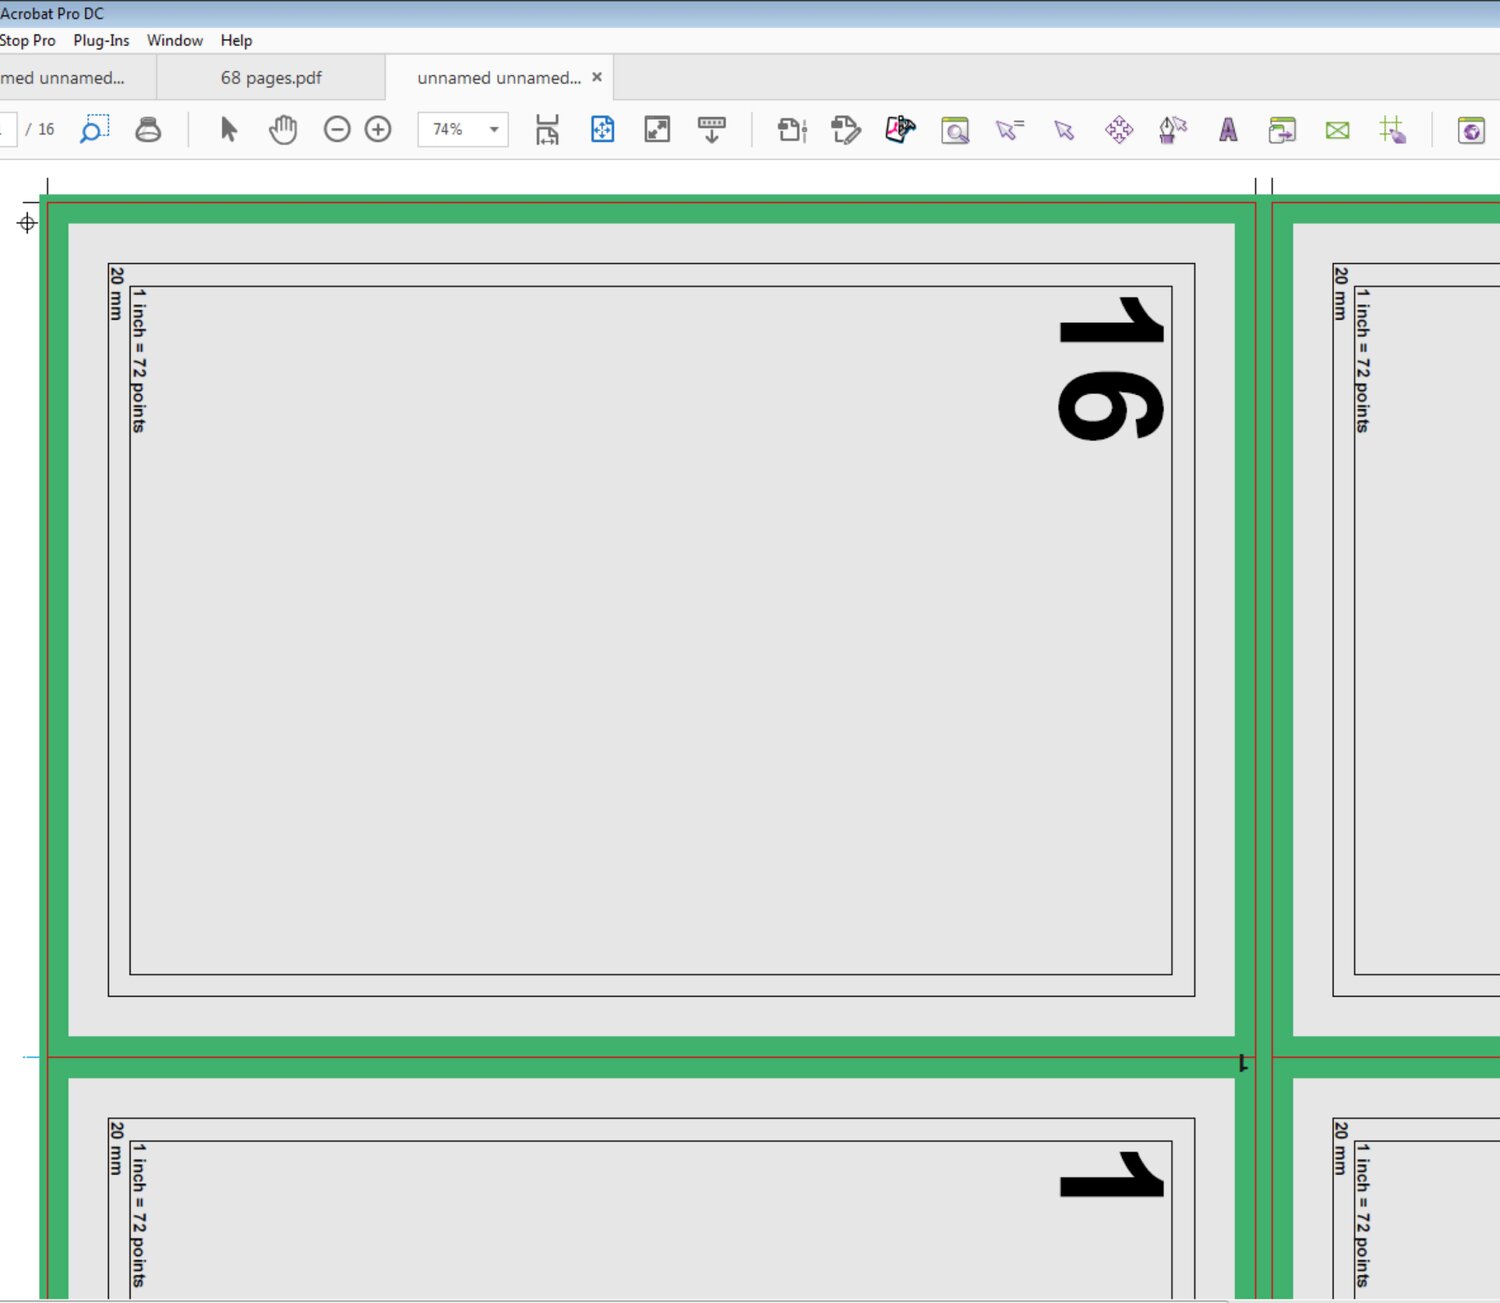1500x1303 pixels.
Task: Switch to full screen mode icon
Action: [657, 129]
